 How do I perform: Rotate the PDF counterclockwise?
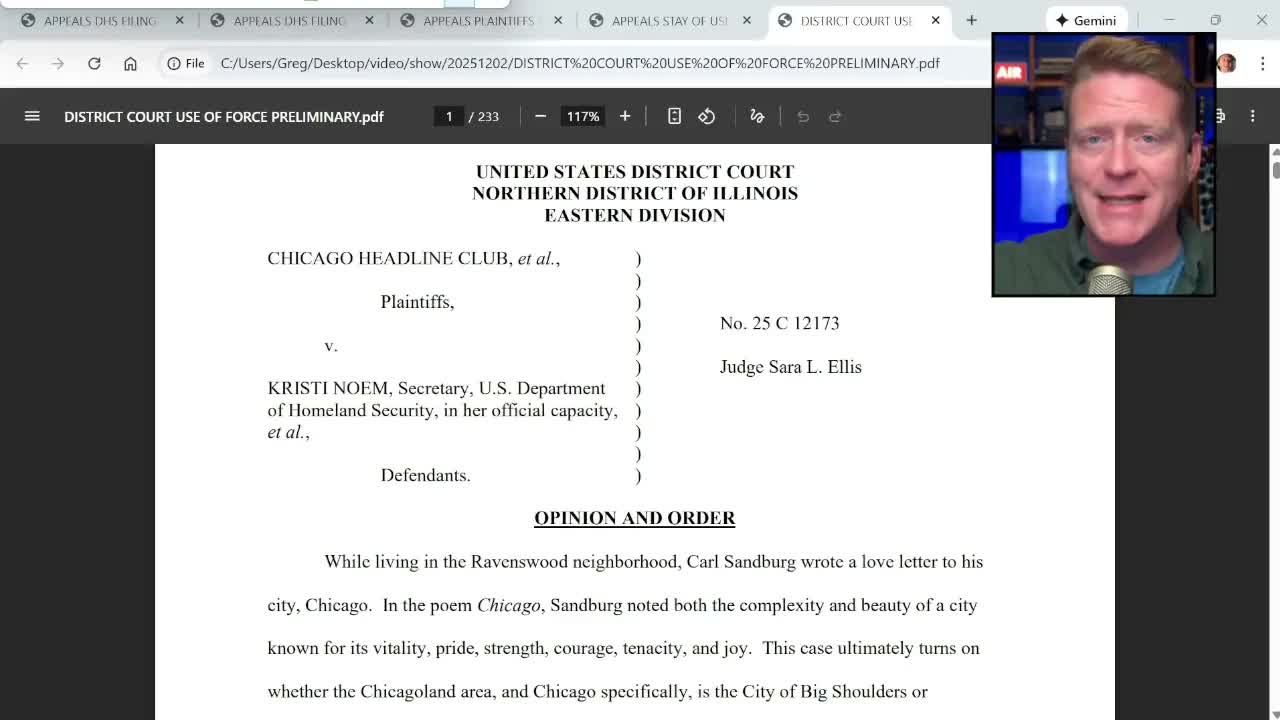coord(707,116)
